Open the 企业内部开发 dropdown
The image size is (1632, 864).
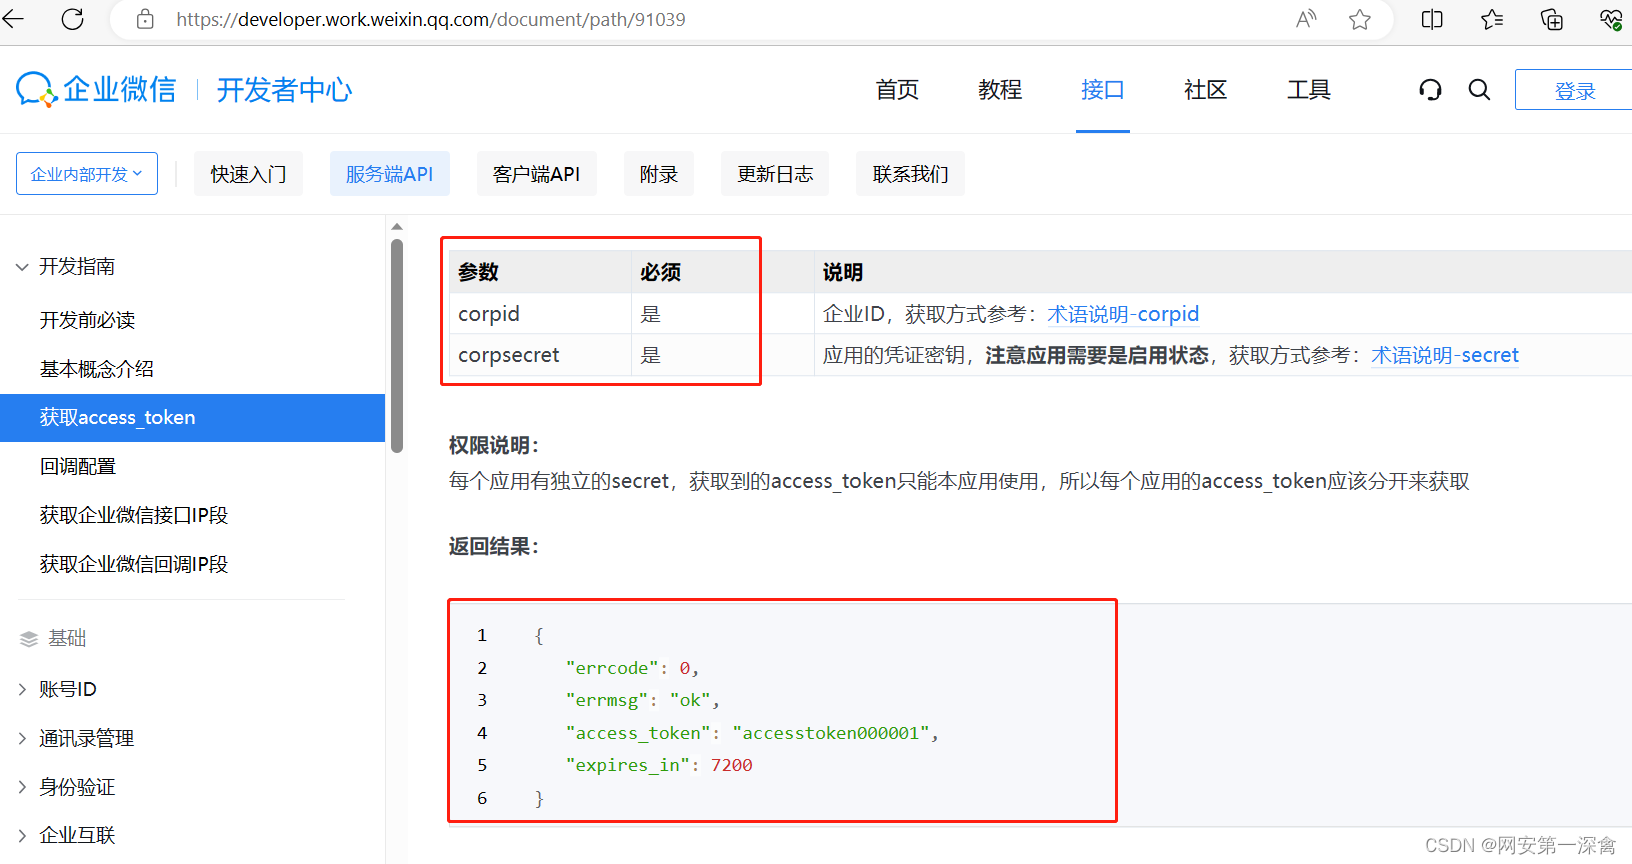pyautogui.click(x=87, y=174)
